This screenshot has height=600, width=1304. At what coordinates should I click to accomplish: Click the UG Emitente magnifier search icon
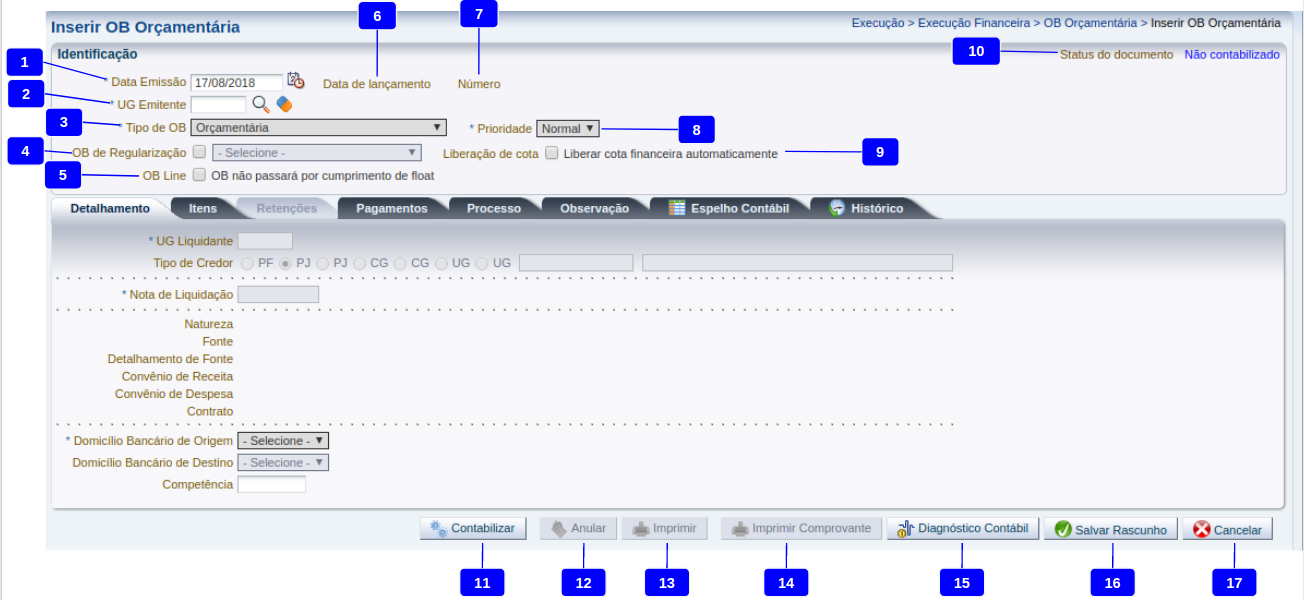tap(261, 104)
